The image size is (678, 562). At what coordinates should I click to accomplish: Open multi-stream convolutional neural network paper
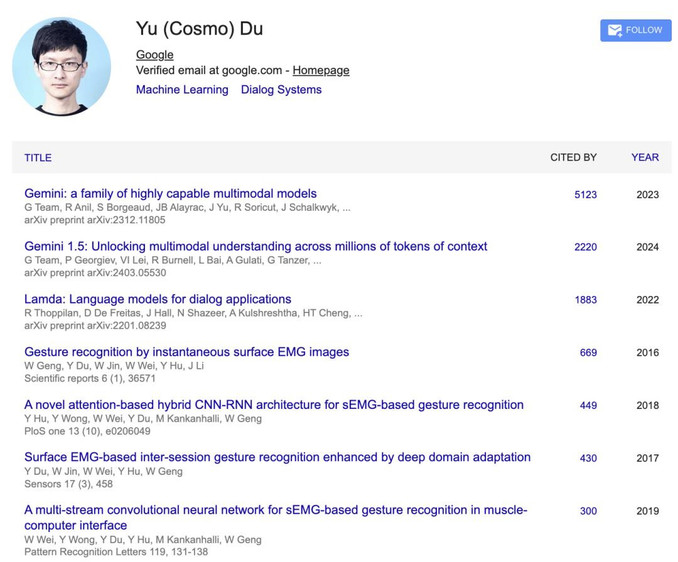(x=275, y=517)
